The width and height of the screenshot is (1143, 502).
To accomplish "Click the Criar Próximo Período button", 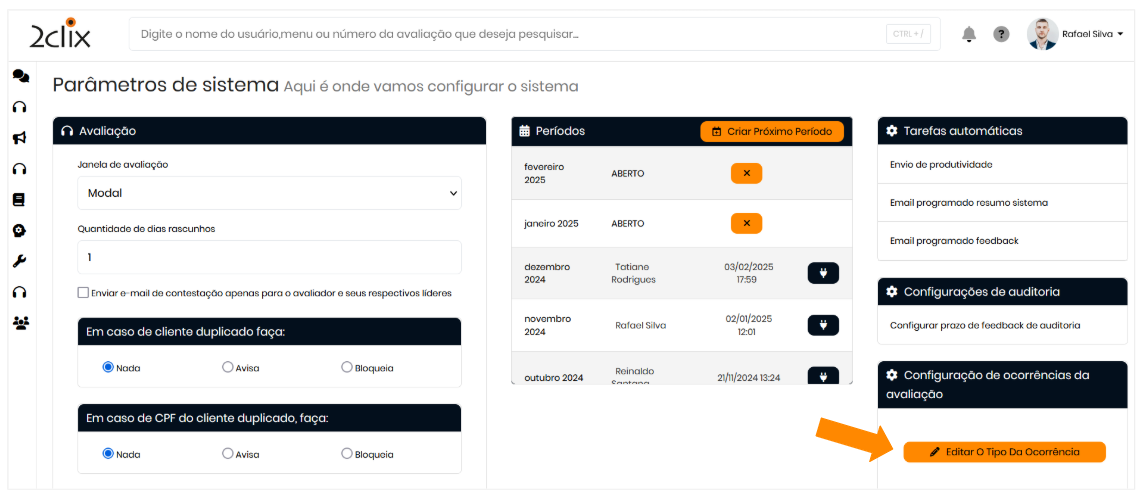I will 771,132.
